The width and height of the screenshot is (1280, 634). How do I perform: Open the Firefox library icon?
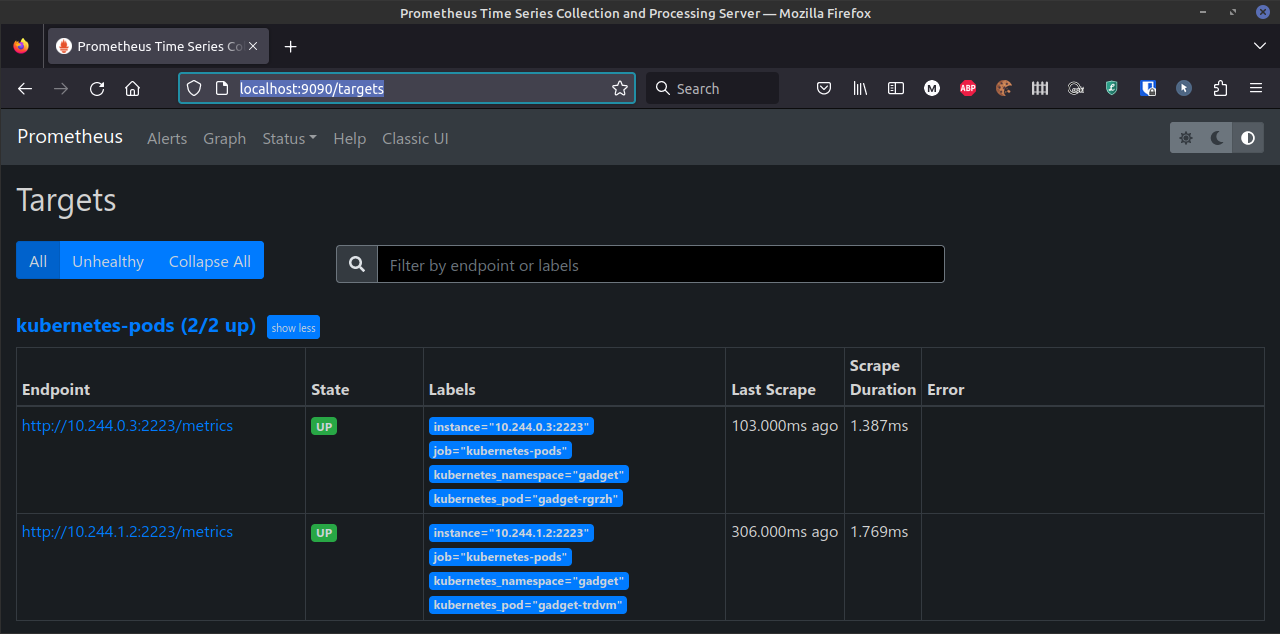tap(860, 88)
